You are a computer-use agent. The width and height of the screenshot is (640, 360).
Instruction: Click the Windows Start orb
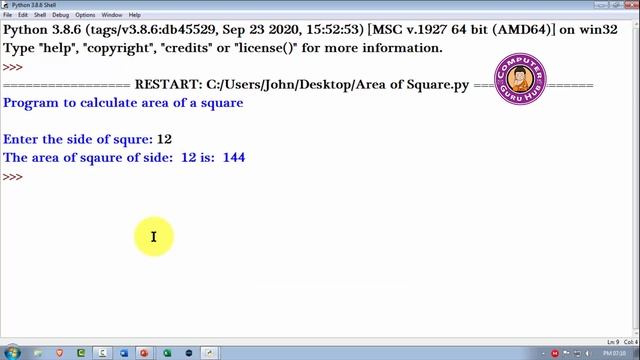pyautogui.click(x=12, y=353)
